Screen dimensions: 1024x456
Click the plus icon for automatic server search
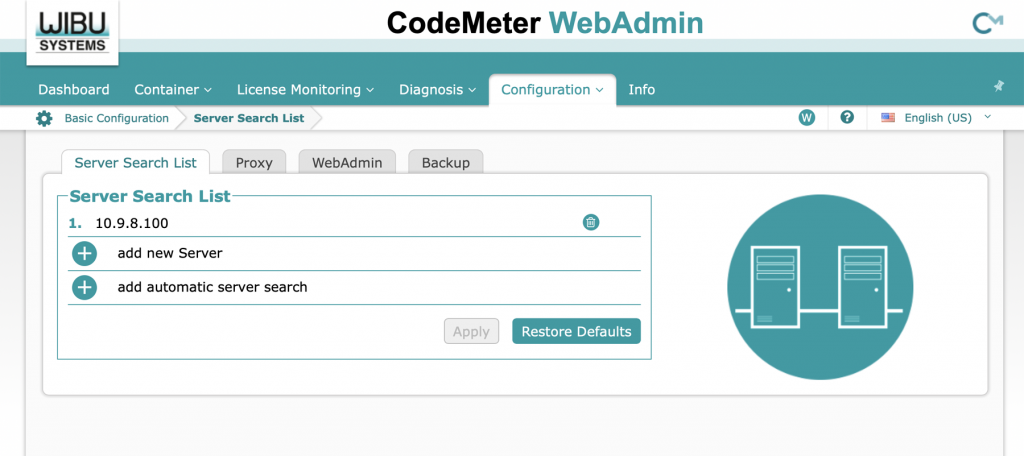tap(84, 287)
